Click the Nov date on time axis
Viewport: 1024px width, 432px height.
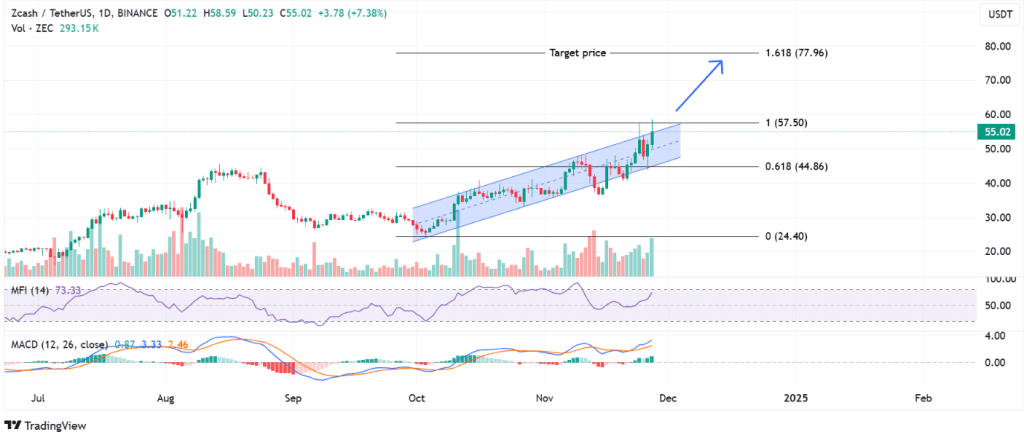pos(543,397)
